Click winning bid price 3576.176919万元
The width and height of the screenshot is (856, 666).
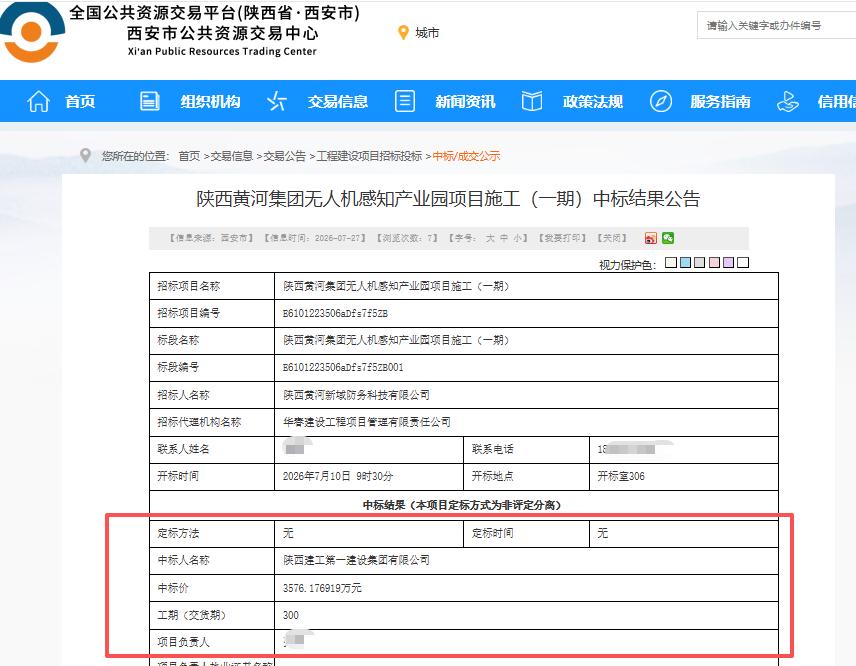pyautogui.click(x=322, y=588)
